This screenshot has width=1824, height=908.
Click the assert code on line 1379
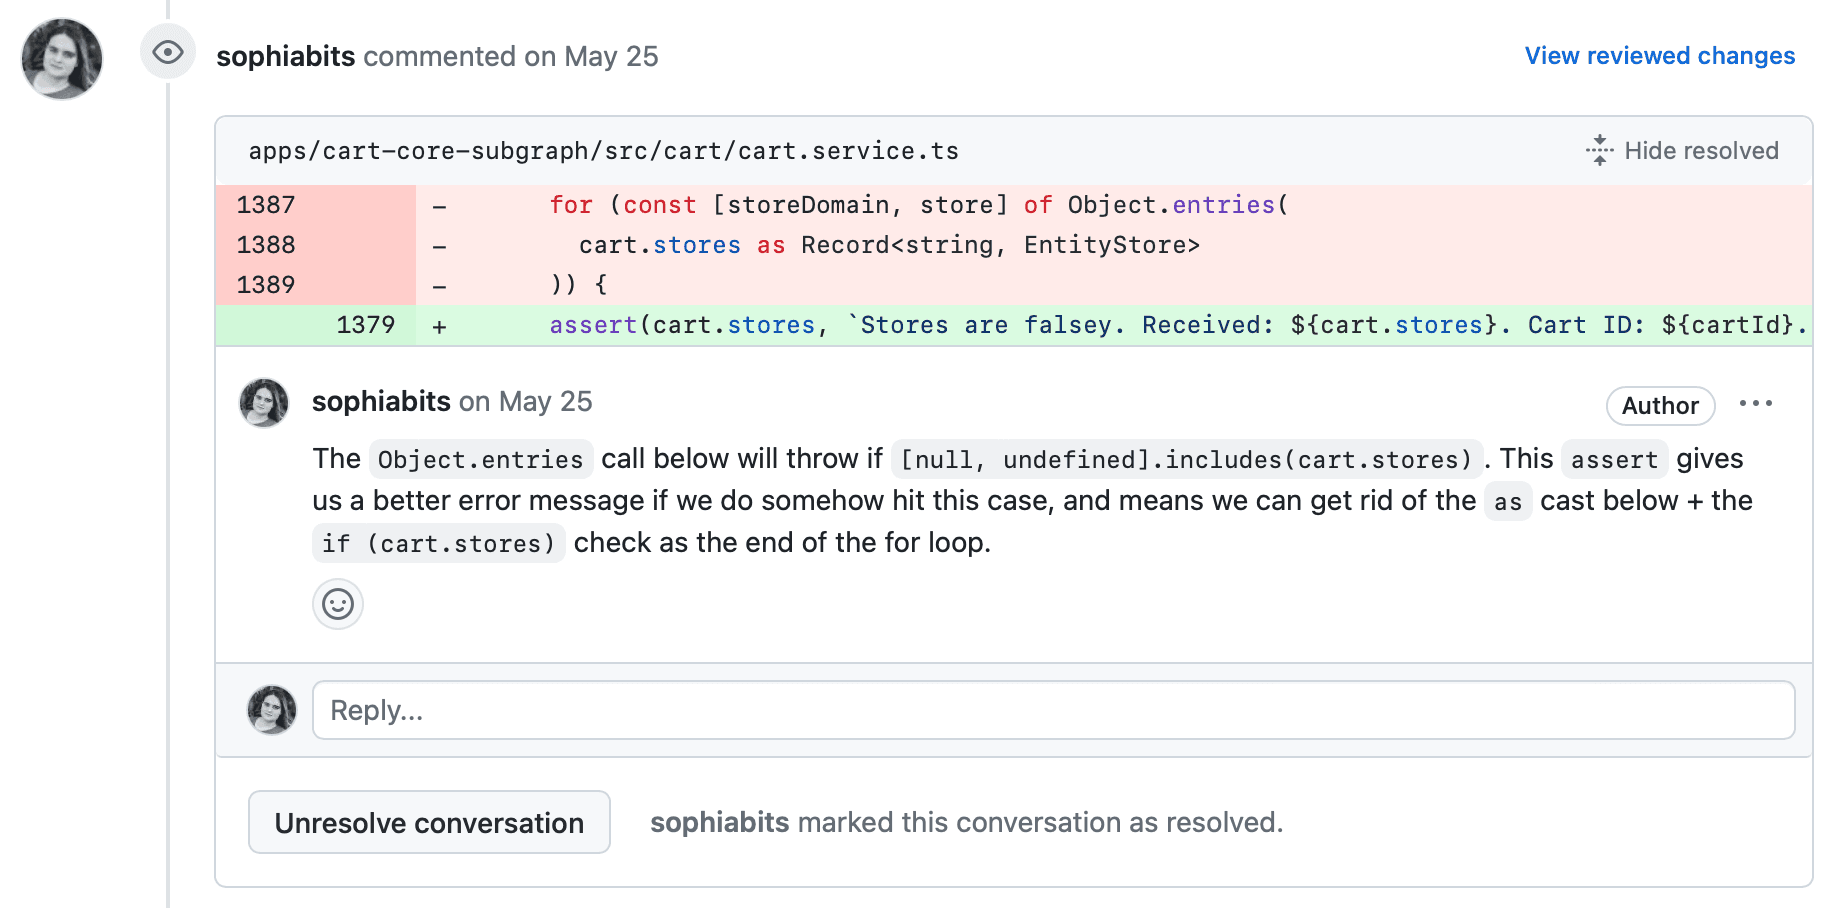click(593, 325)
